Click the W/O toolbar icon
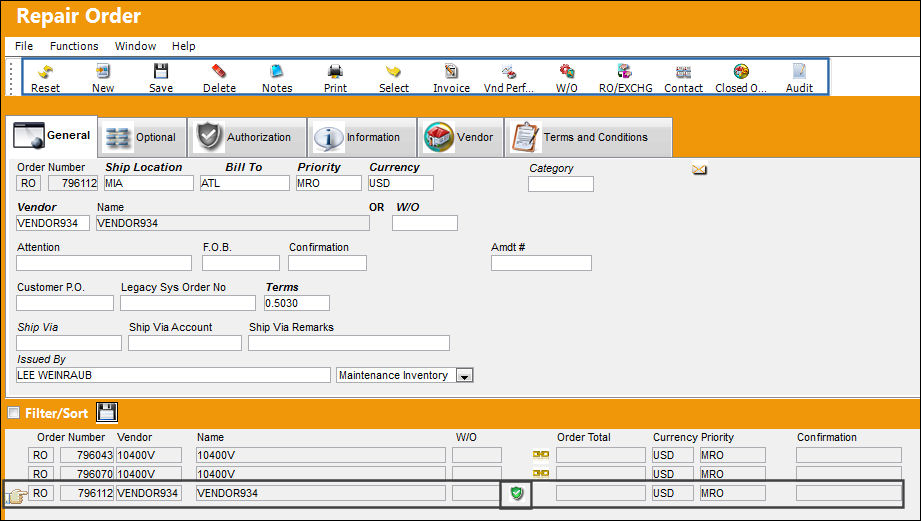This screenshot has width=921, height=521. coord(567,72)
